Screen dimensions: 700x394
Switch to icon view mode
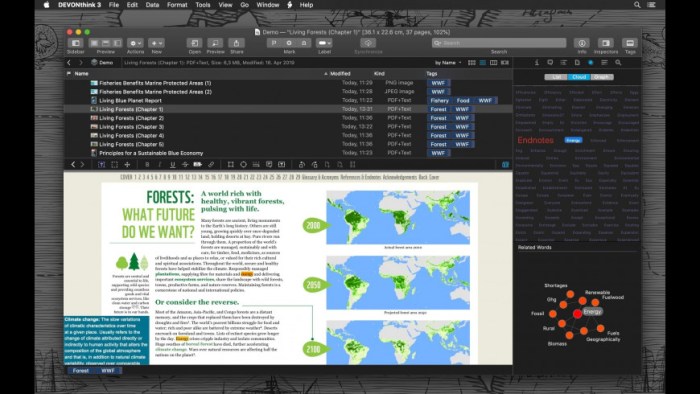[471, 62]
